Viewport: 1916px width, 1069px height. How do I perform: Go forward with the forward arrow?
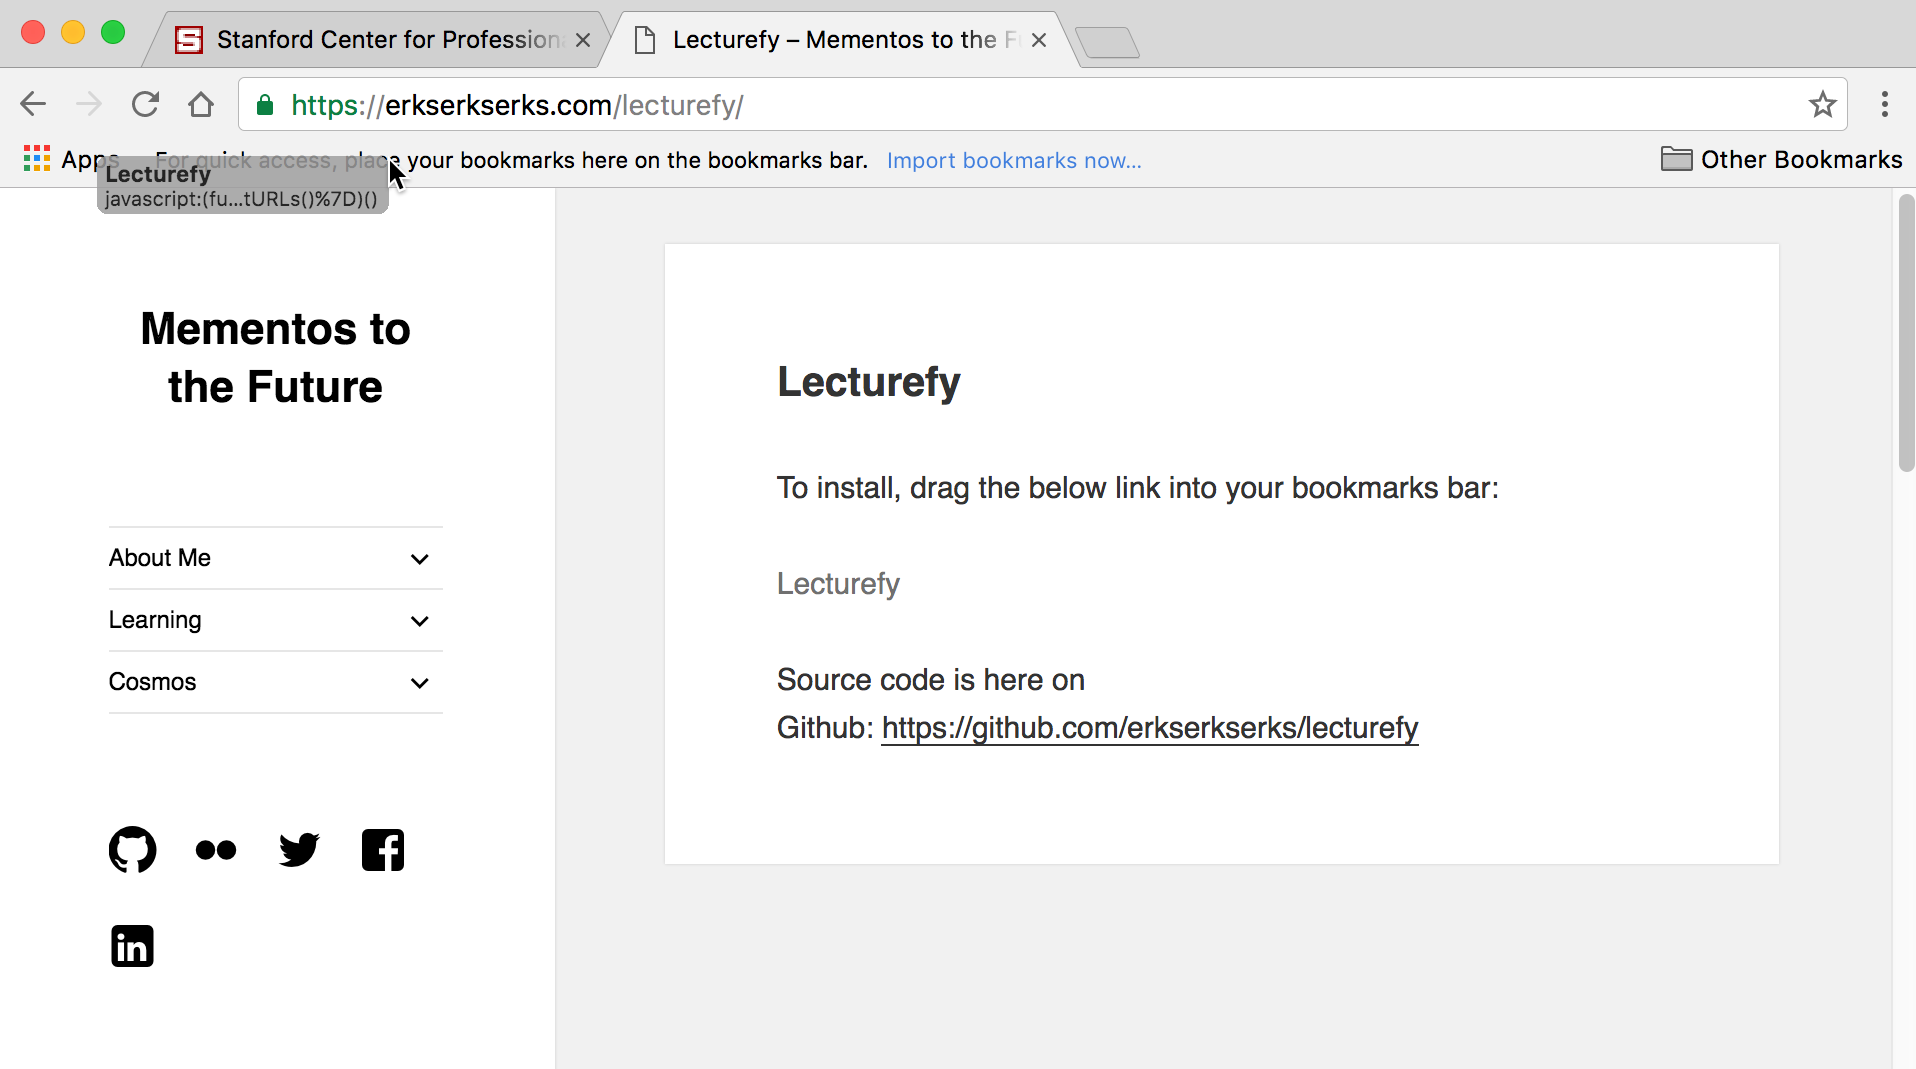click(89, 104)
